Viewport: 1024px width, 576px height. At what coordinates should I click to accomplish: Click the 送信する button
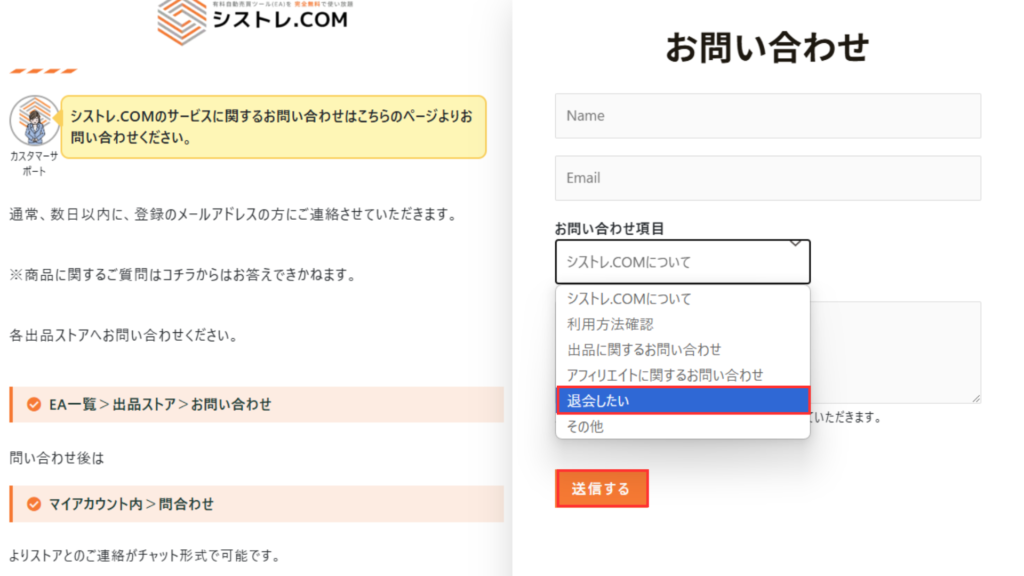click(x=601, y=488)
